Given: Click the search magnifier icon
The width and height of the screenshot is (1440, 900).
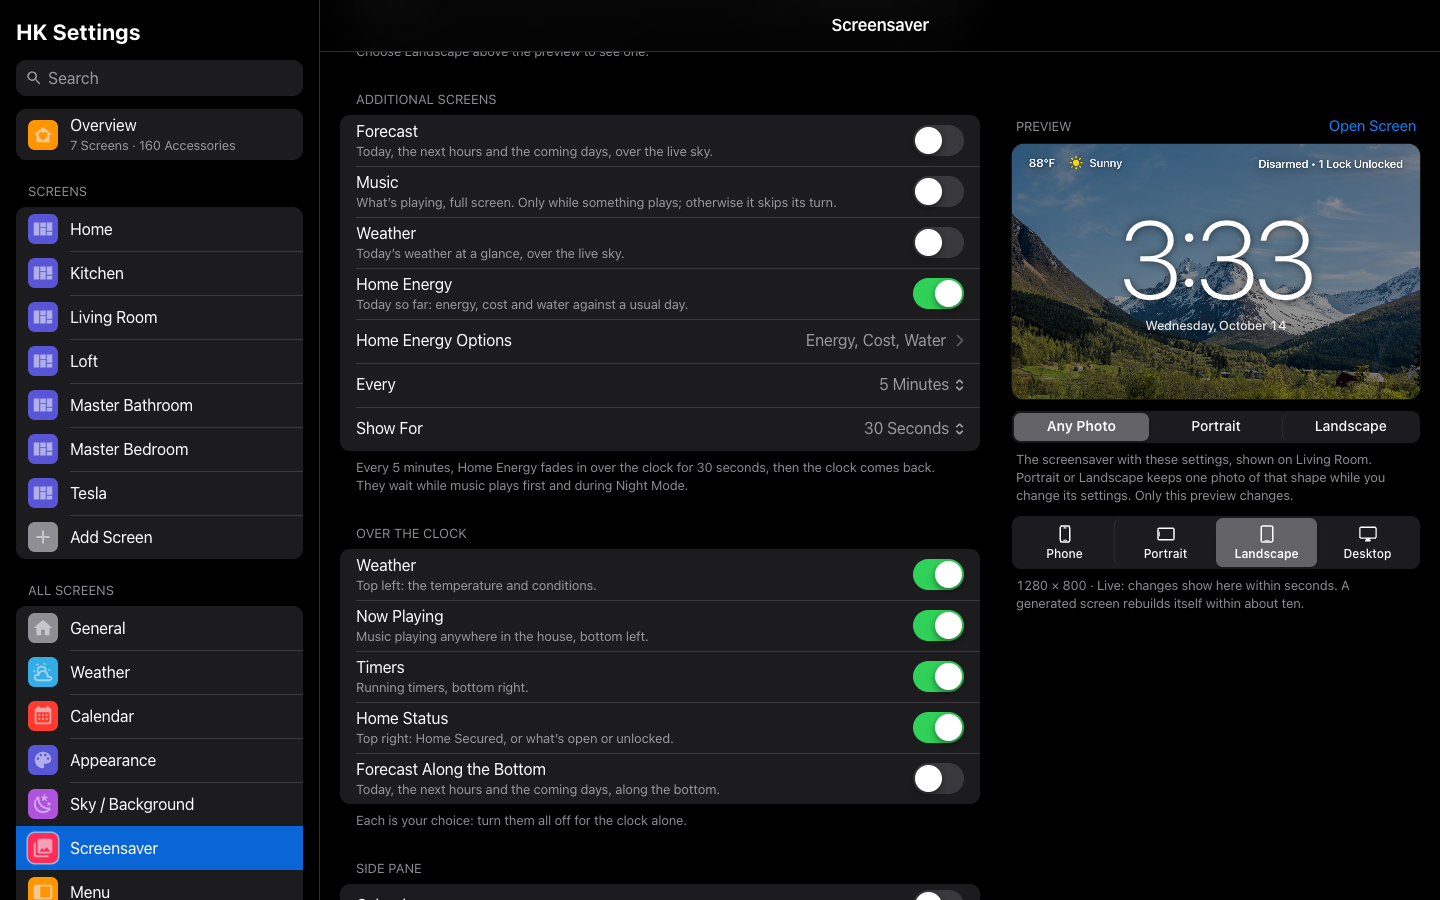Looking at the screenshot, I should pos(34,78).
